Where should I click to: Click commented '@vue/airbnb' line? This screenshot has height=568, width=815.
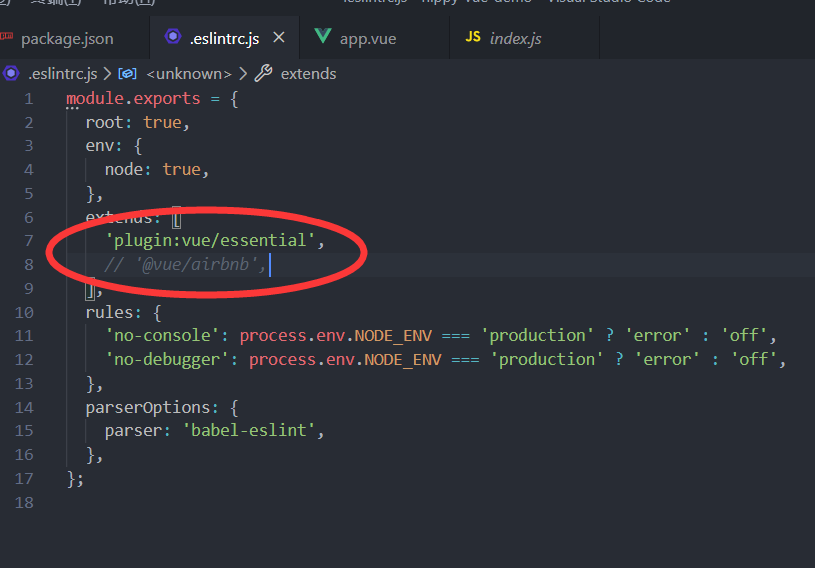[x=185, y=265]
